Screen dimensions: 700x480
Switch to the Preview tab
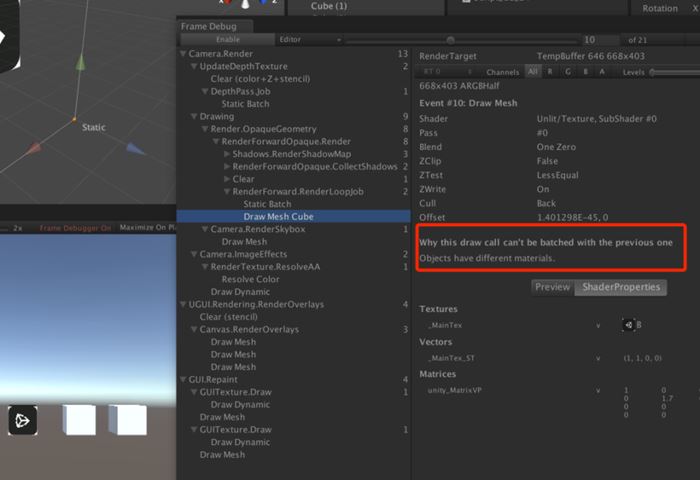(552, 287)
